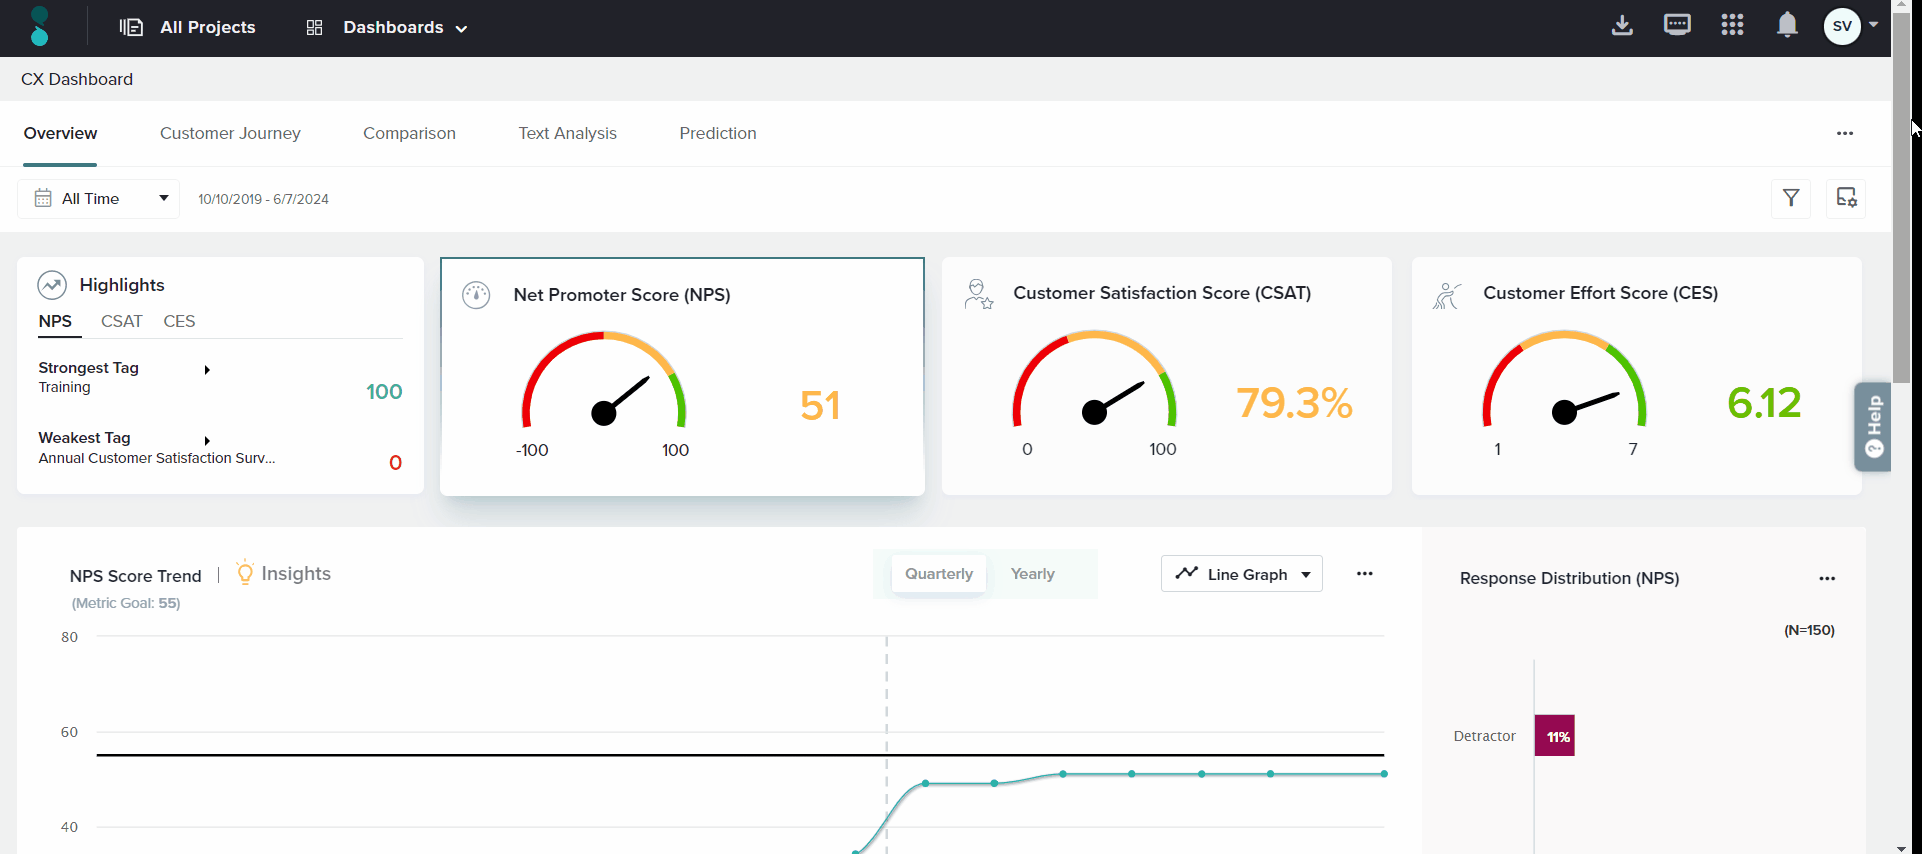Expand the Strongest Tag arrow
The width and height of the screenshot is (1922, 854).
click(x=207, y=370)
